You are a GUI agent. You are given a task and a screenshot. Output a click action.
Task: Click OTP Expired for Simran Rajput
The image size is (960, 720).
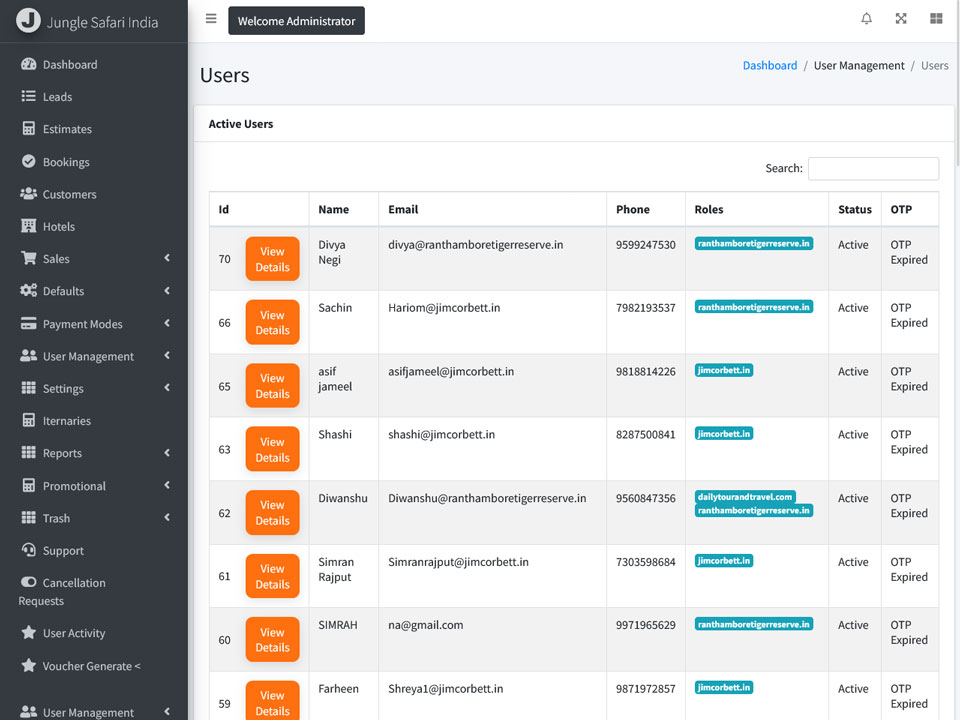pyautogui.click(x=909, y=569)
